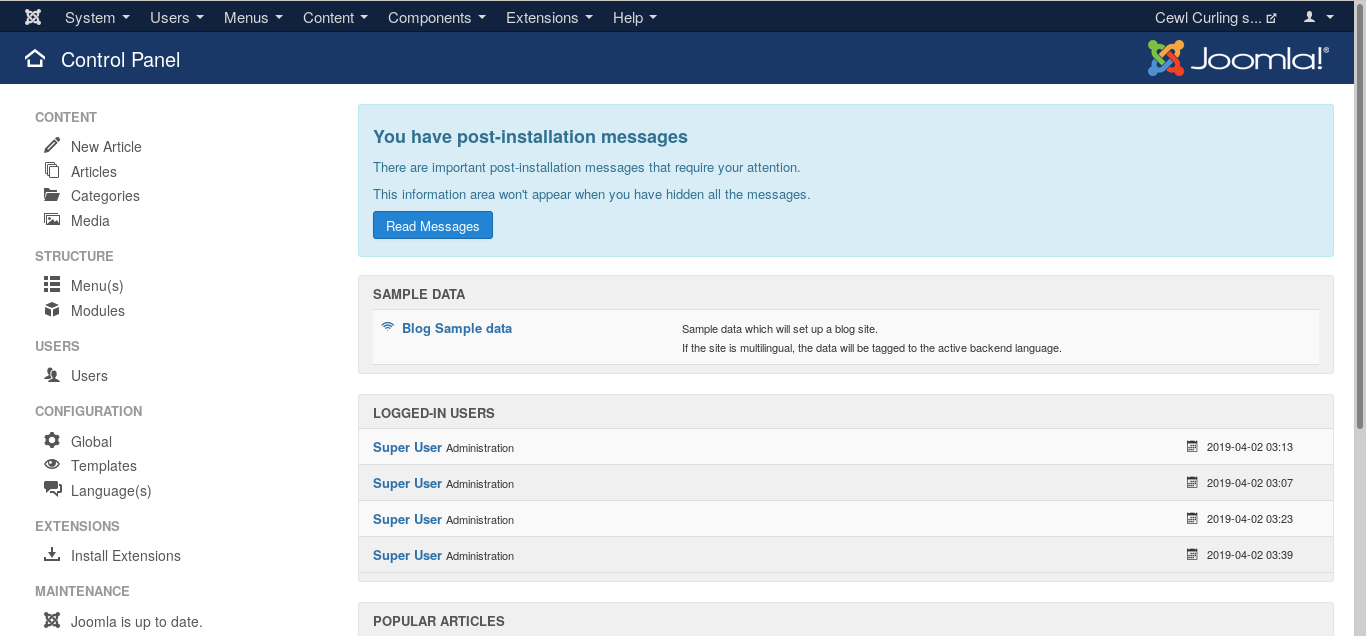Click the download icon for Install Extensions
Screen dimensions: 1366x636
click(52, 555)
